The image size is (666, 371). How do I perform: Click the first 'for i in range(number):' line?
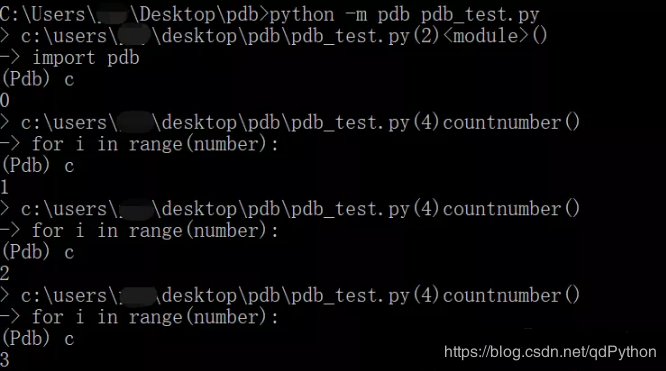pos(155,144)
